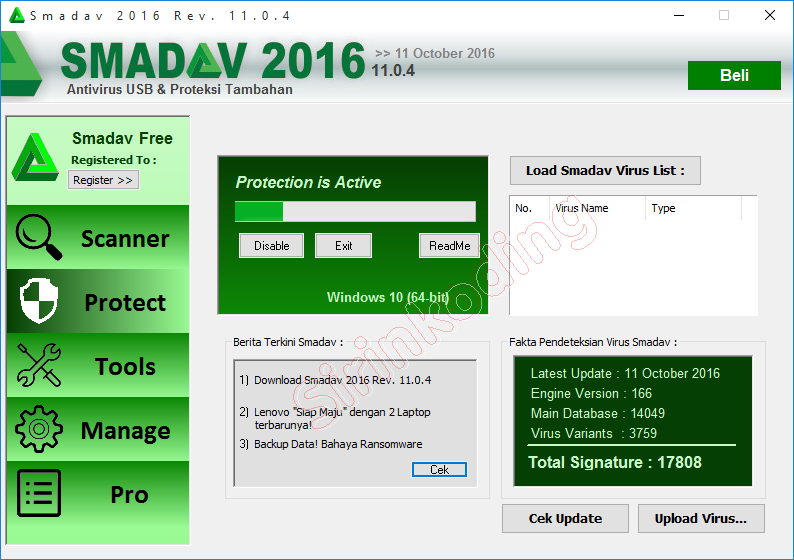Click the Cek Update button

(565, 518)
